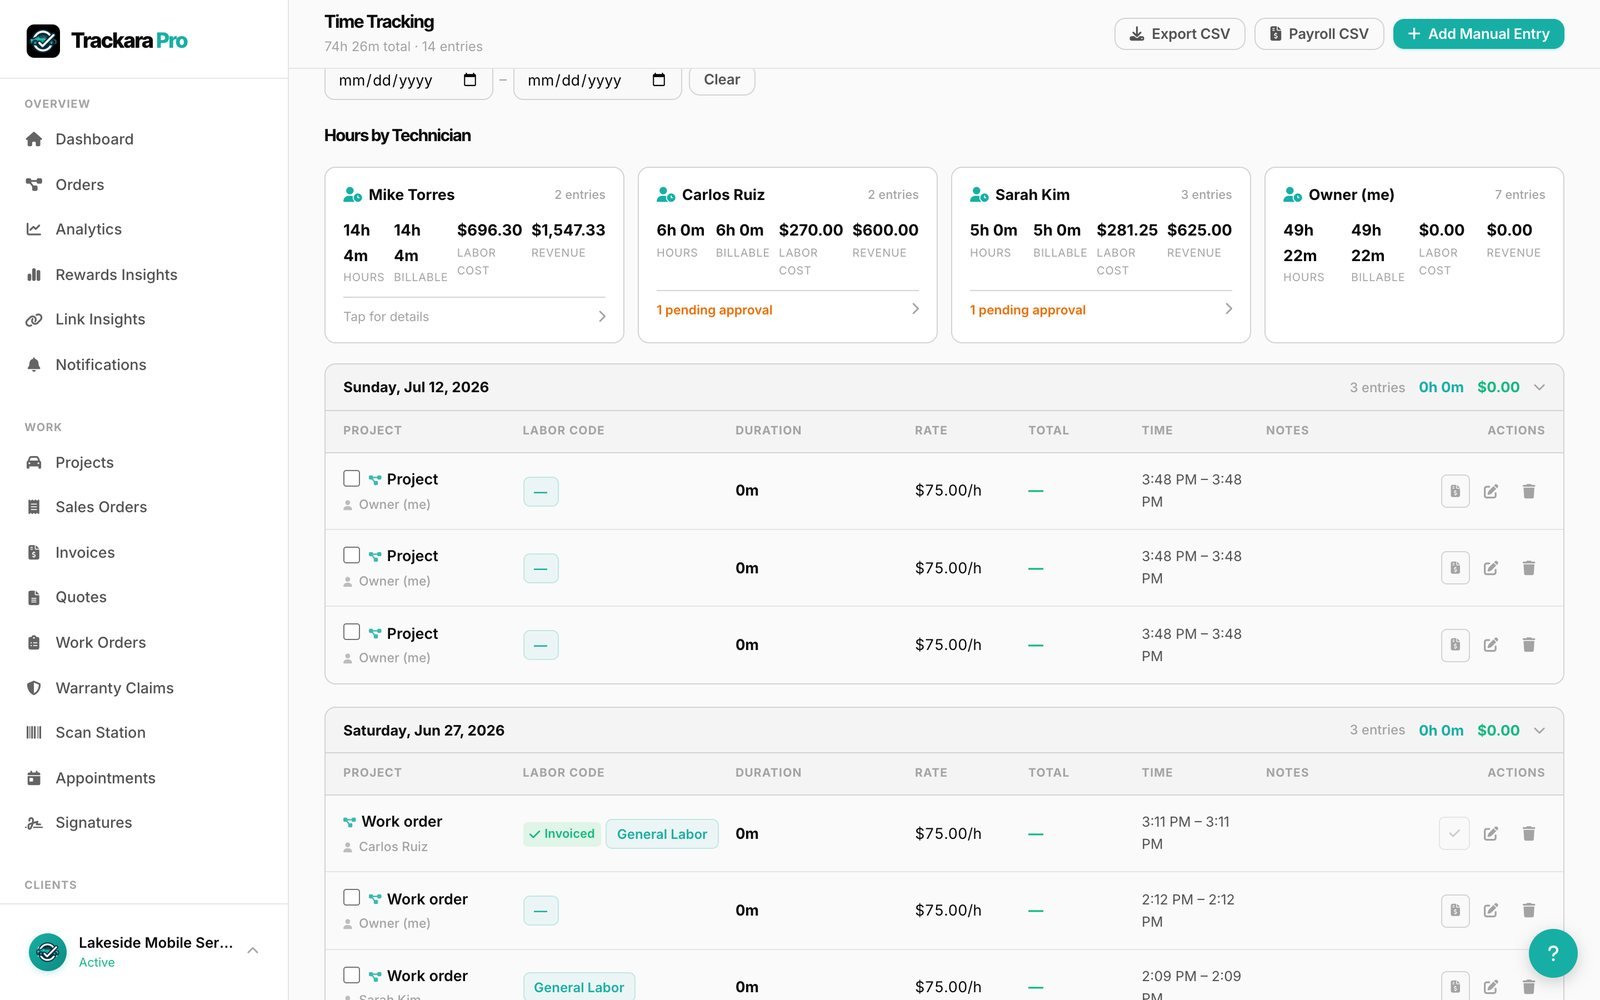This screenshot has height=1000, width=1600.
Task: Click the trash icon in the second Jul 12 Project row
Action: point(1528,568)
